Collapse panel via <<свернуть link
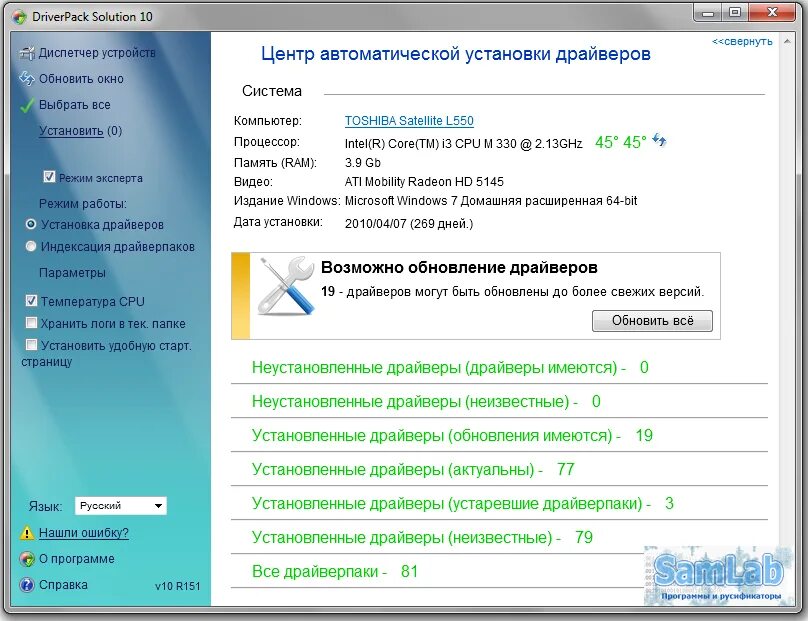 (x=742, y=42)
